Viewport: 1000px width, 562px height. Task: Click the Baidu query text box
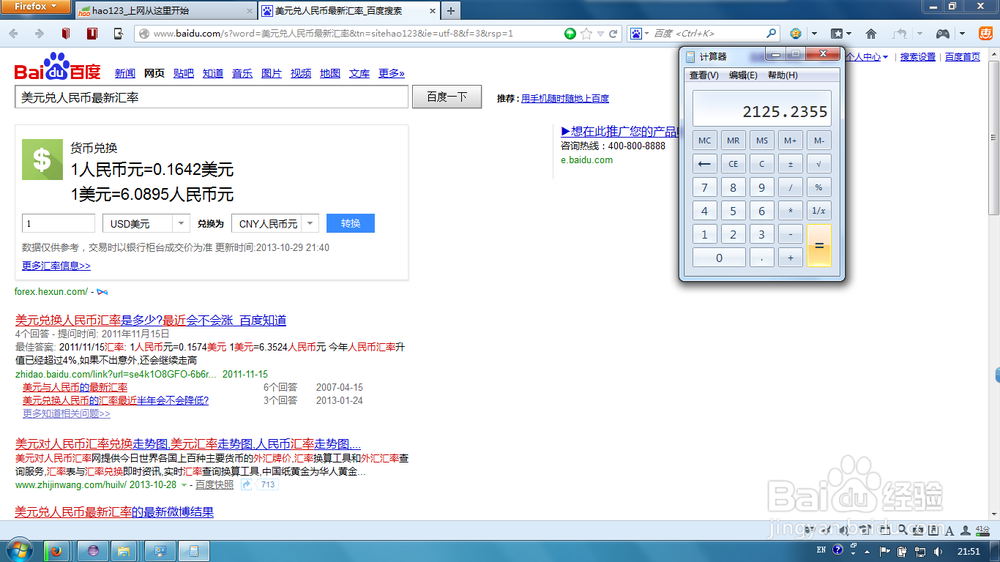211,98
